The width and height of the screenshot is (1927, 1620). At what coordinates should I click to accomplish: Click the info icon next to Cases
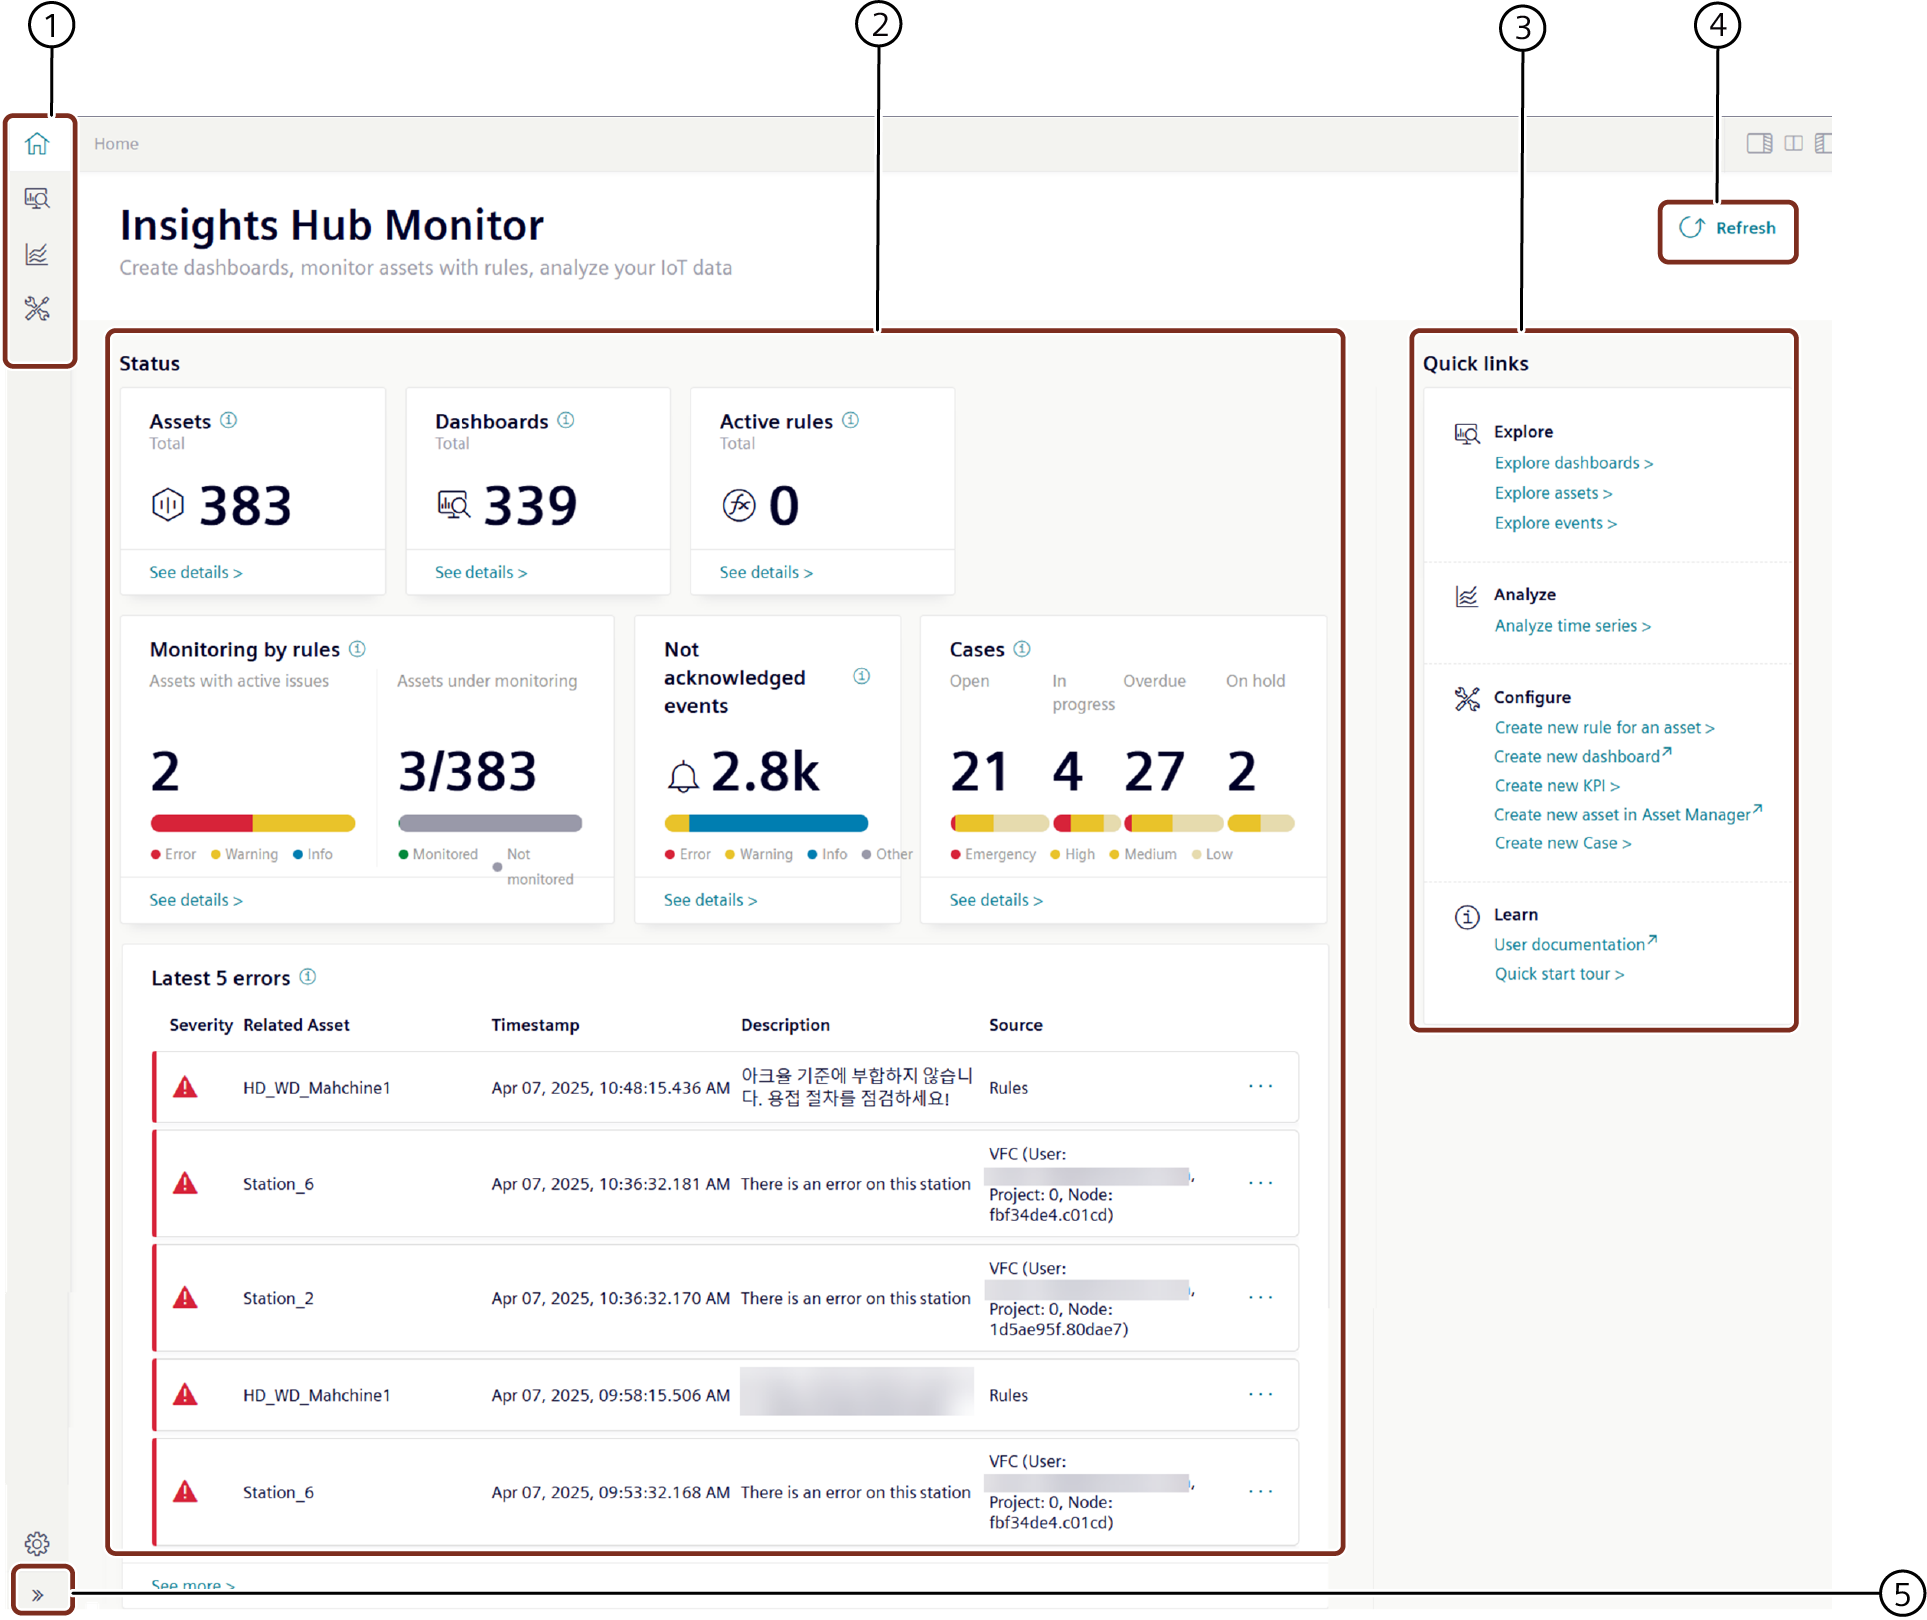pos(1022,649)
